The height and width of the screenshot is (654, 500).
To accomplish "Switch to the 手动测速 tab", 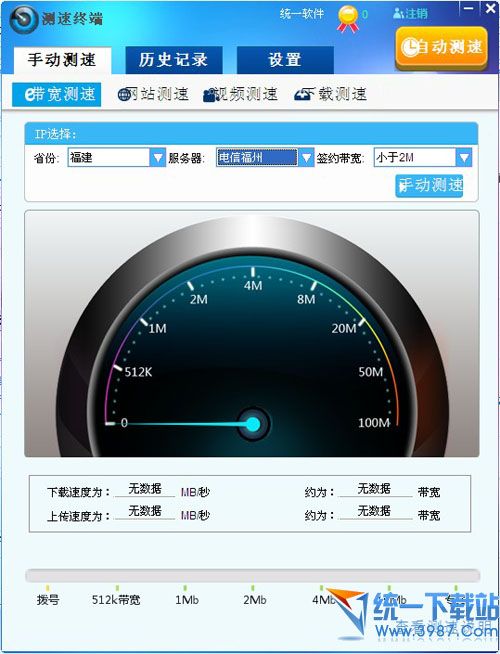I will [62, 60].
